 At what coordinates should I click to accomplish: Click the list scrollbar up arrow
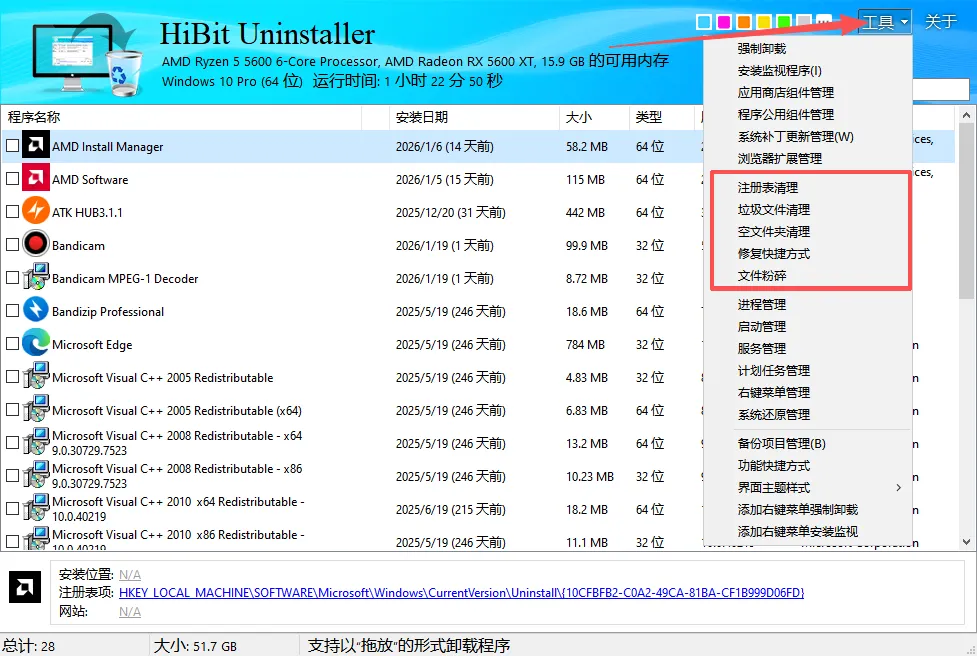coord(966,115)
